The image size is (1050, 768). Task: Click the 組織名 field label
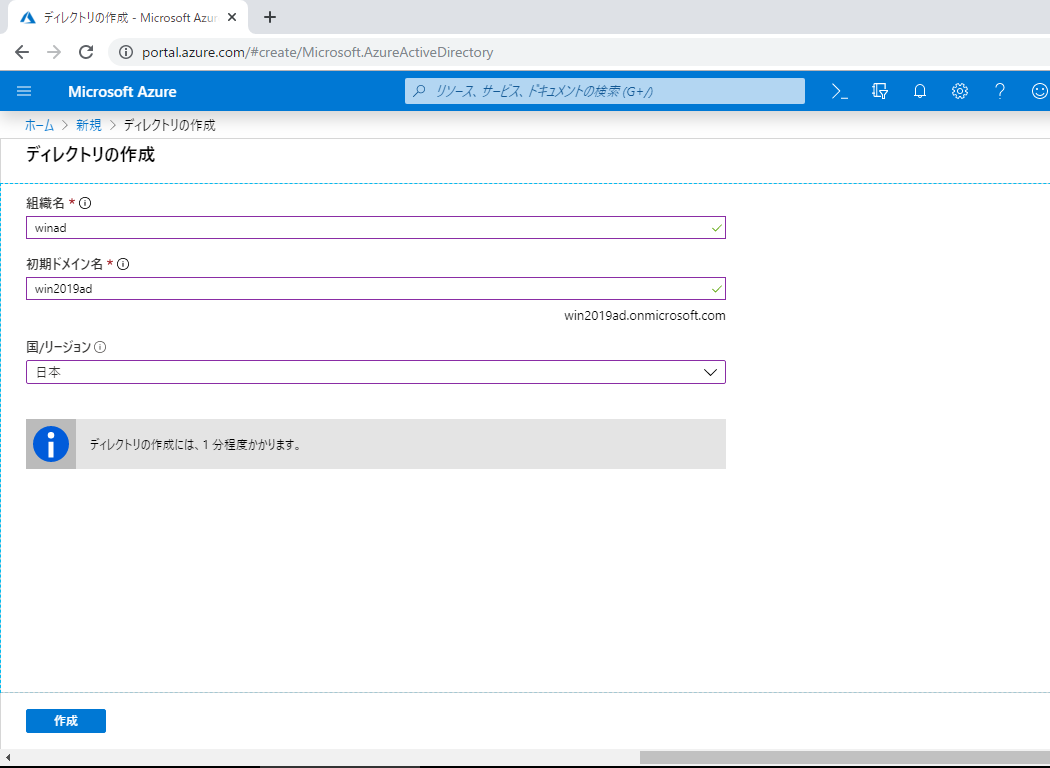pyautogui.click(x=46, y=203)
